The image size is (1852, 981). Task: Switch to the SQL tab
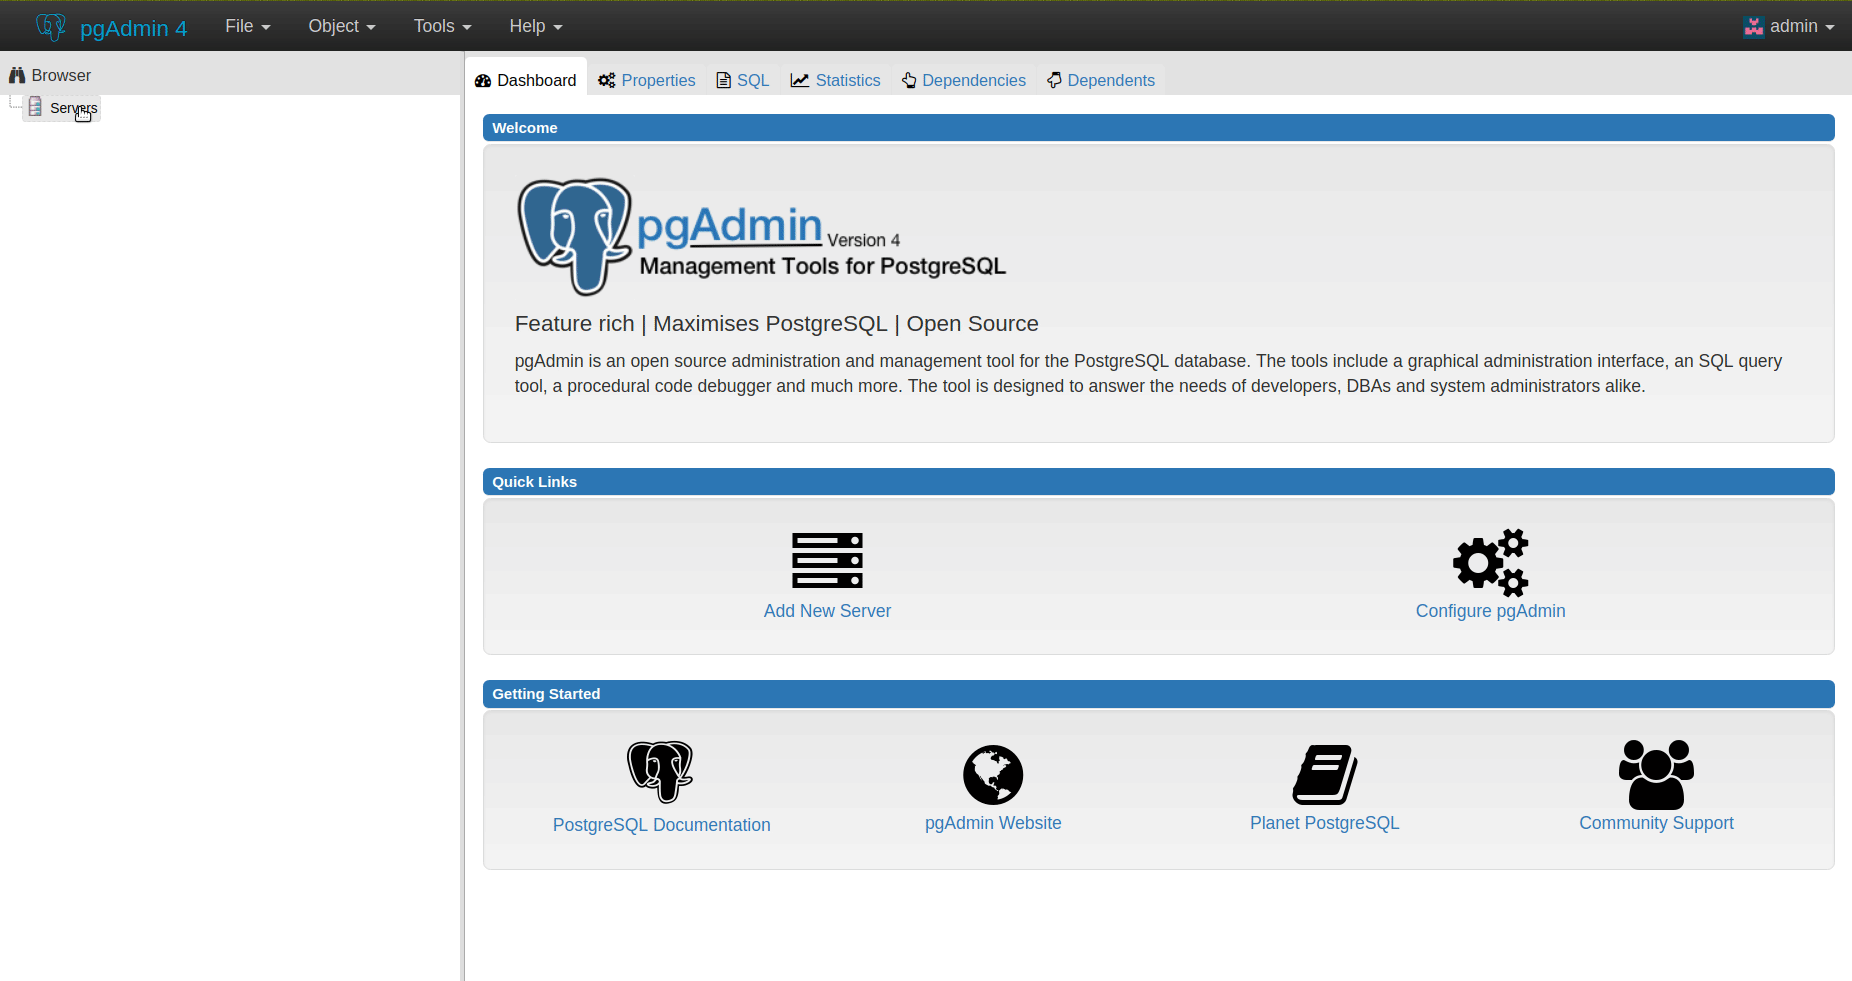[743, 80]
